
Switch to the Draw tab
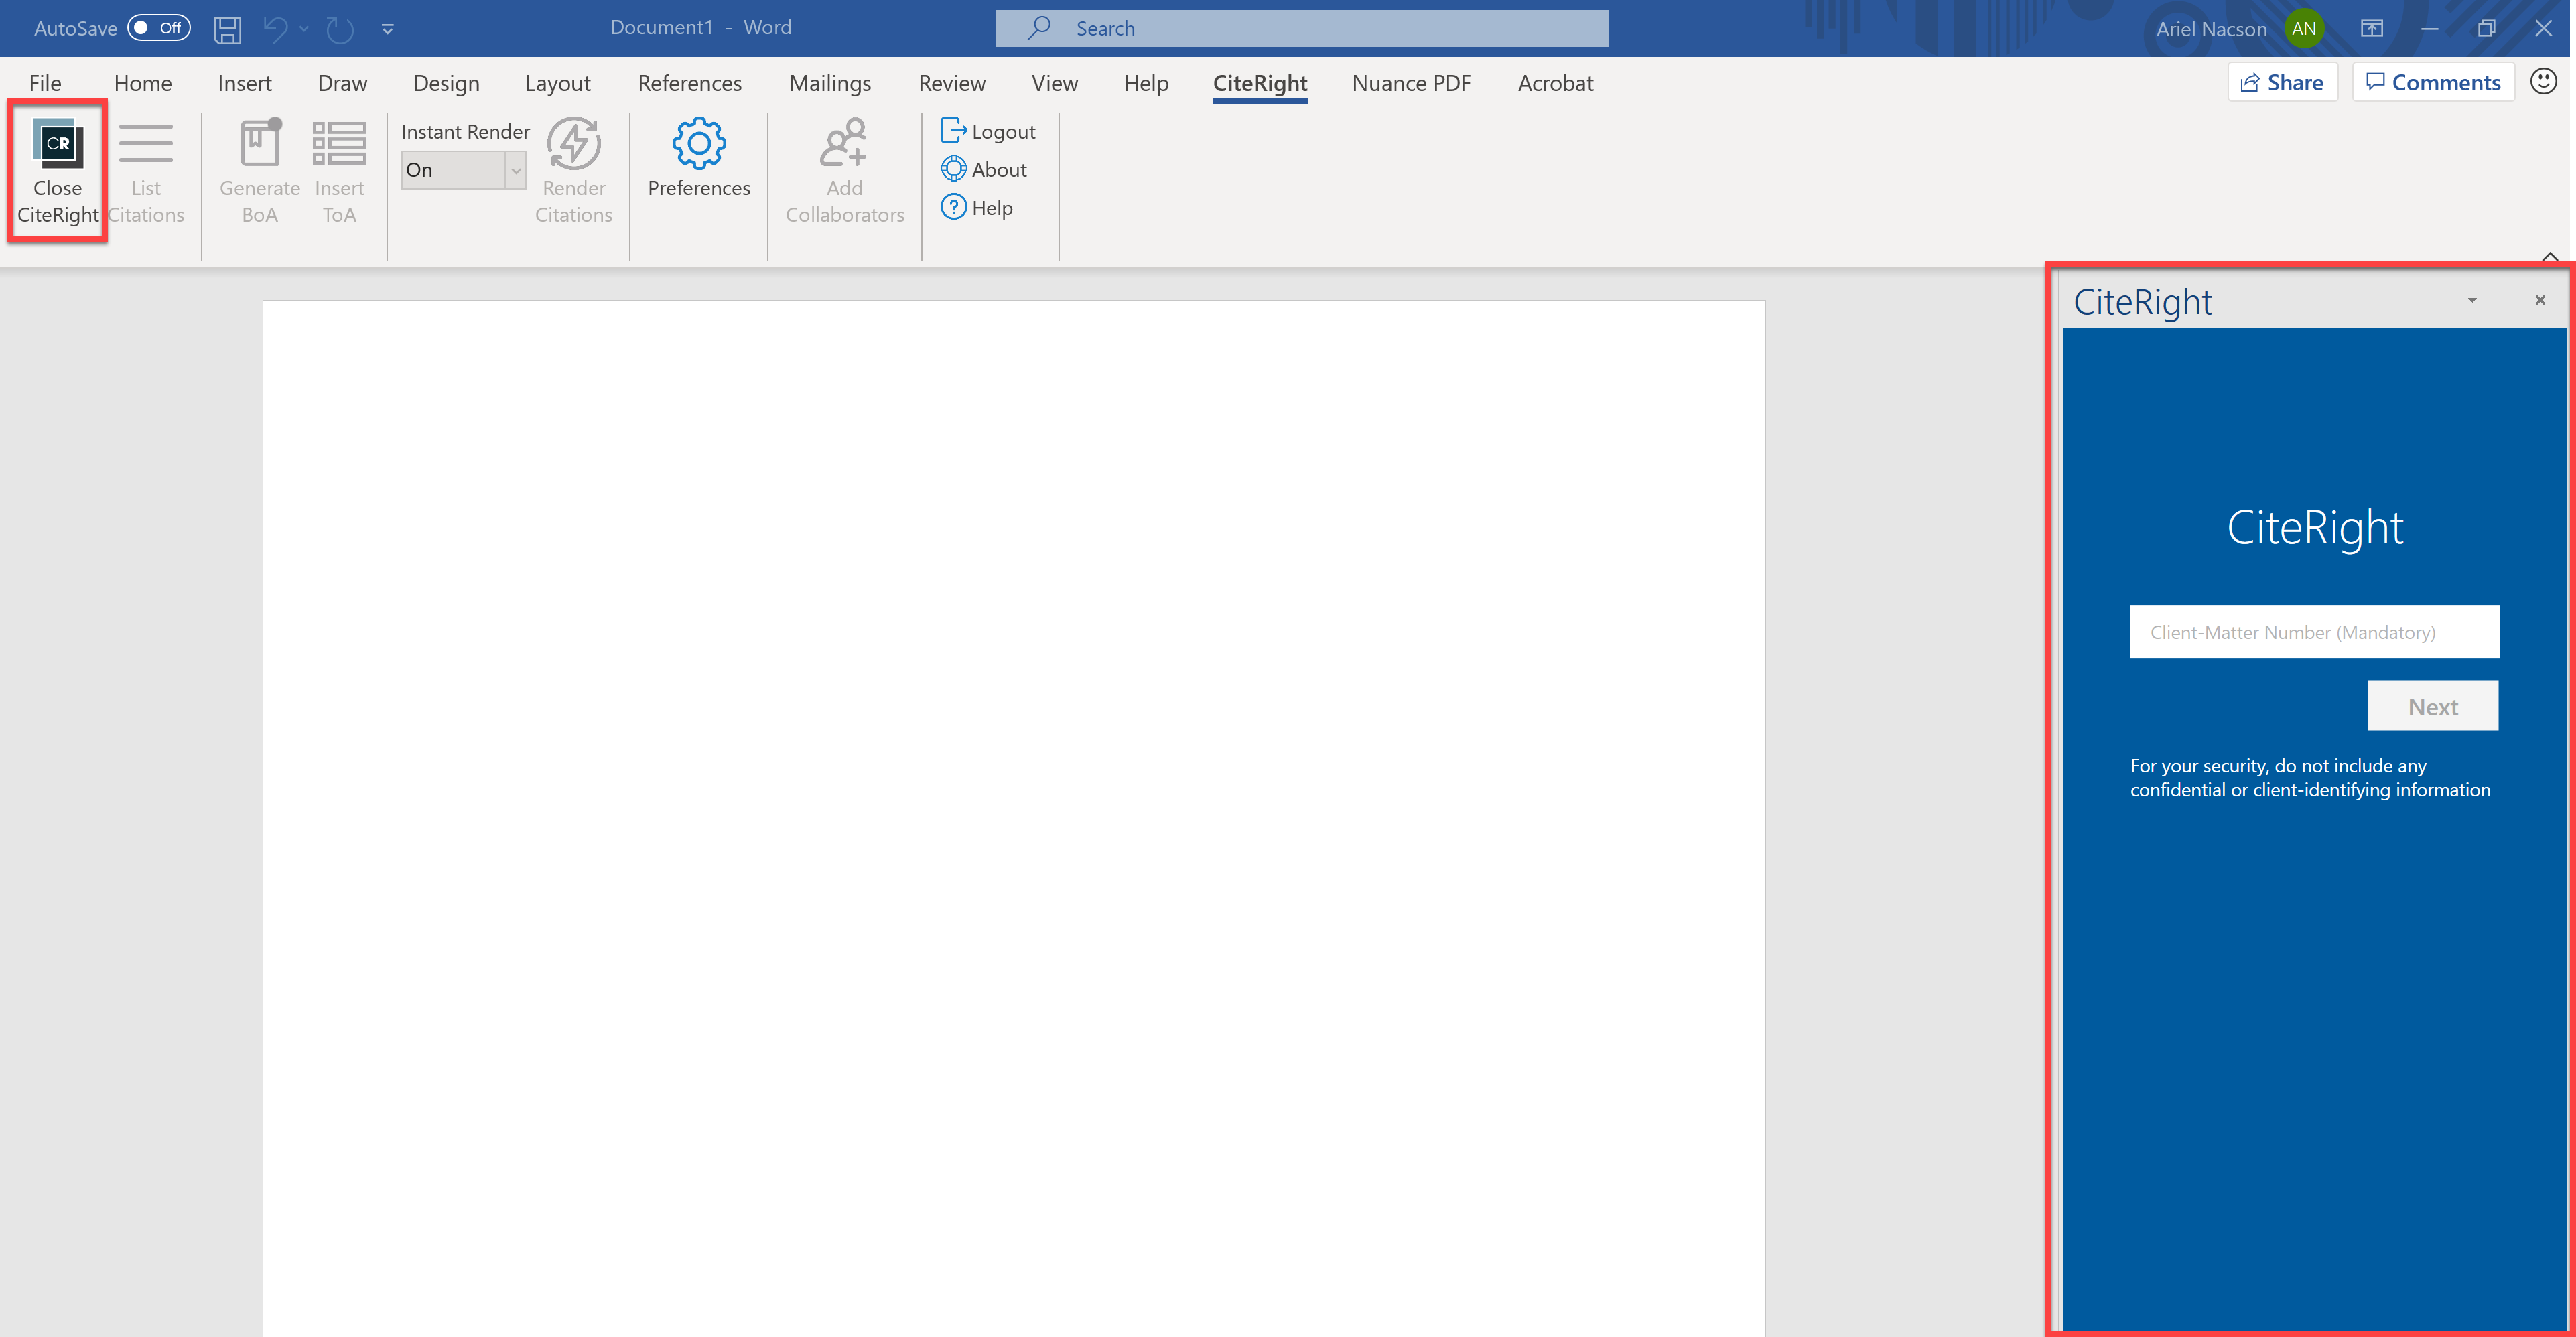(343, 83)
